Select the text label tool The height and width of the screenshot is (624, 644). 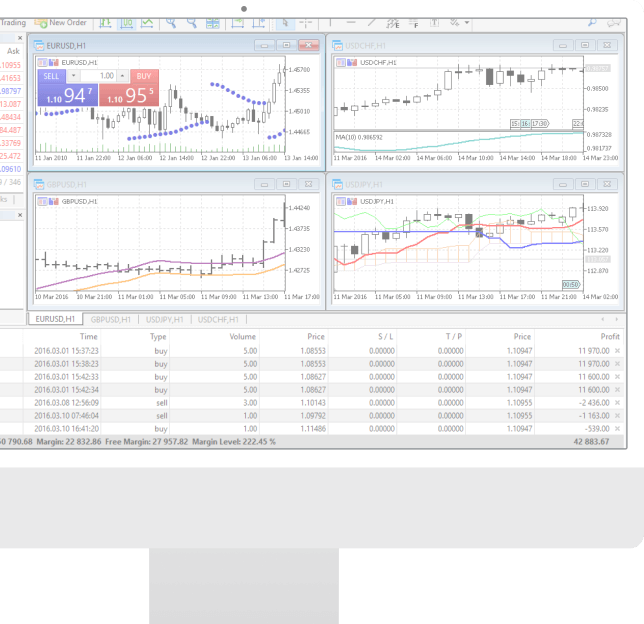tap(434, 23)
